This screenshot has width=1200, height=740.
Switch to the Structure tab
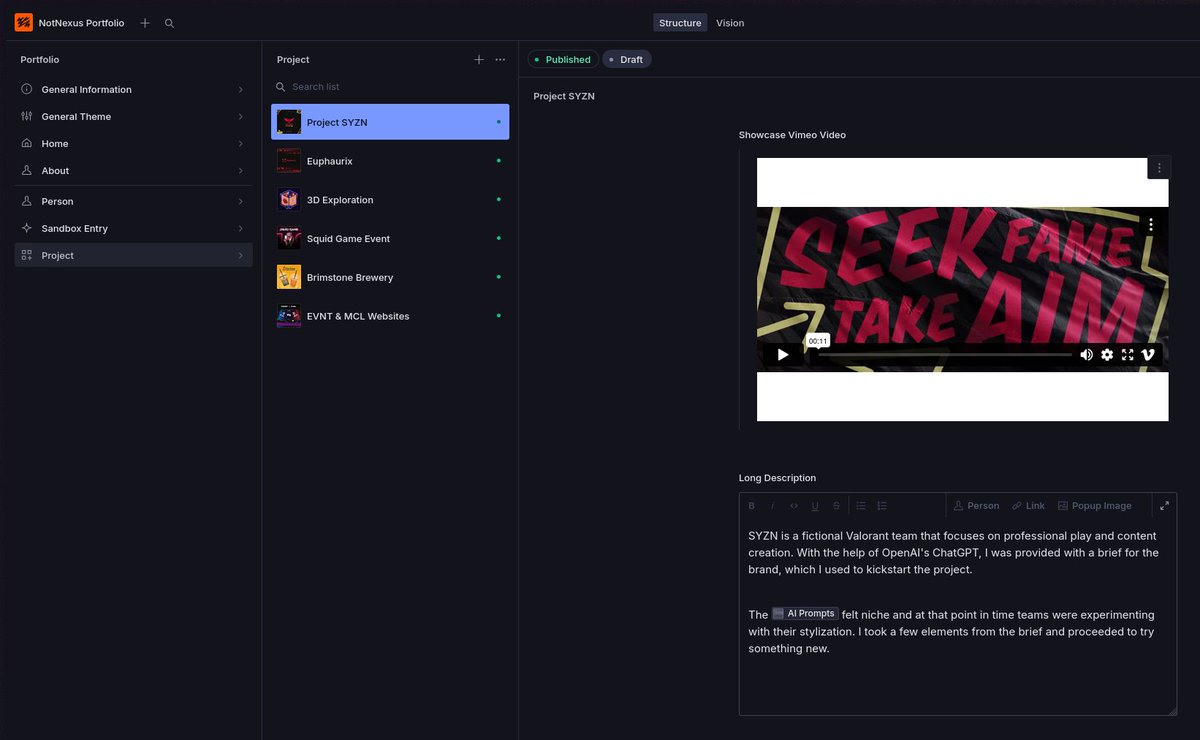point(680,23)
